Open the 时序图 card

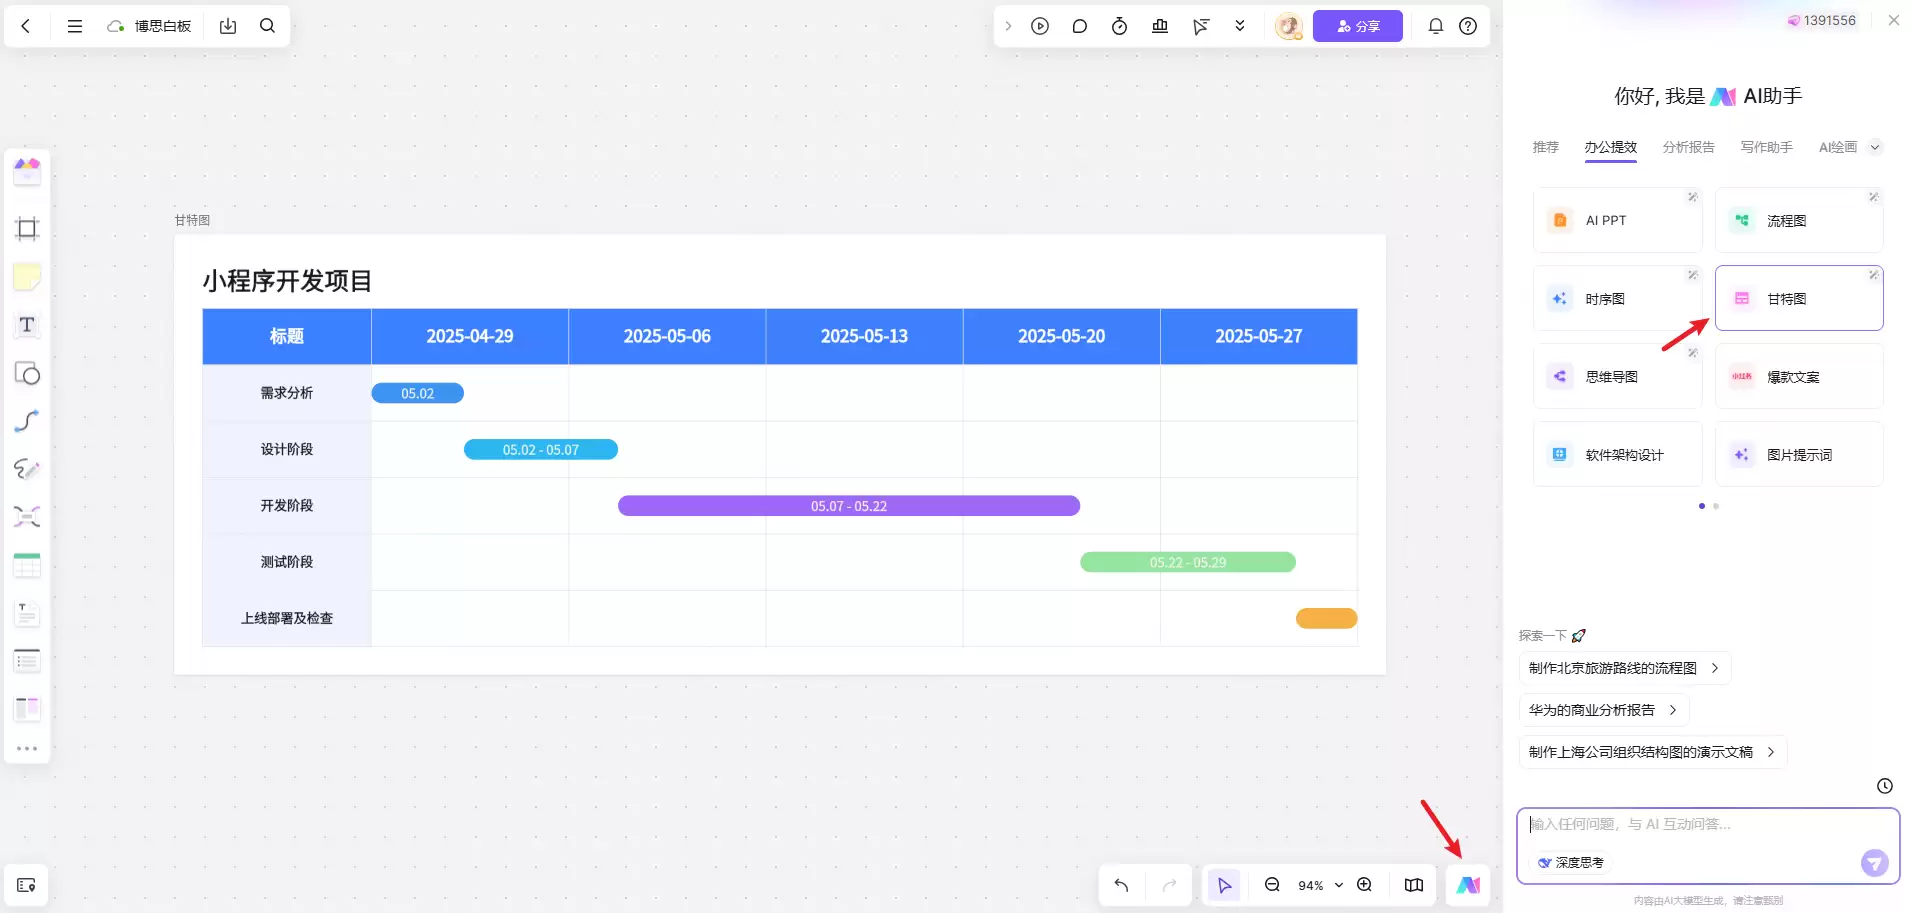pos(1617,298)
